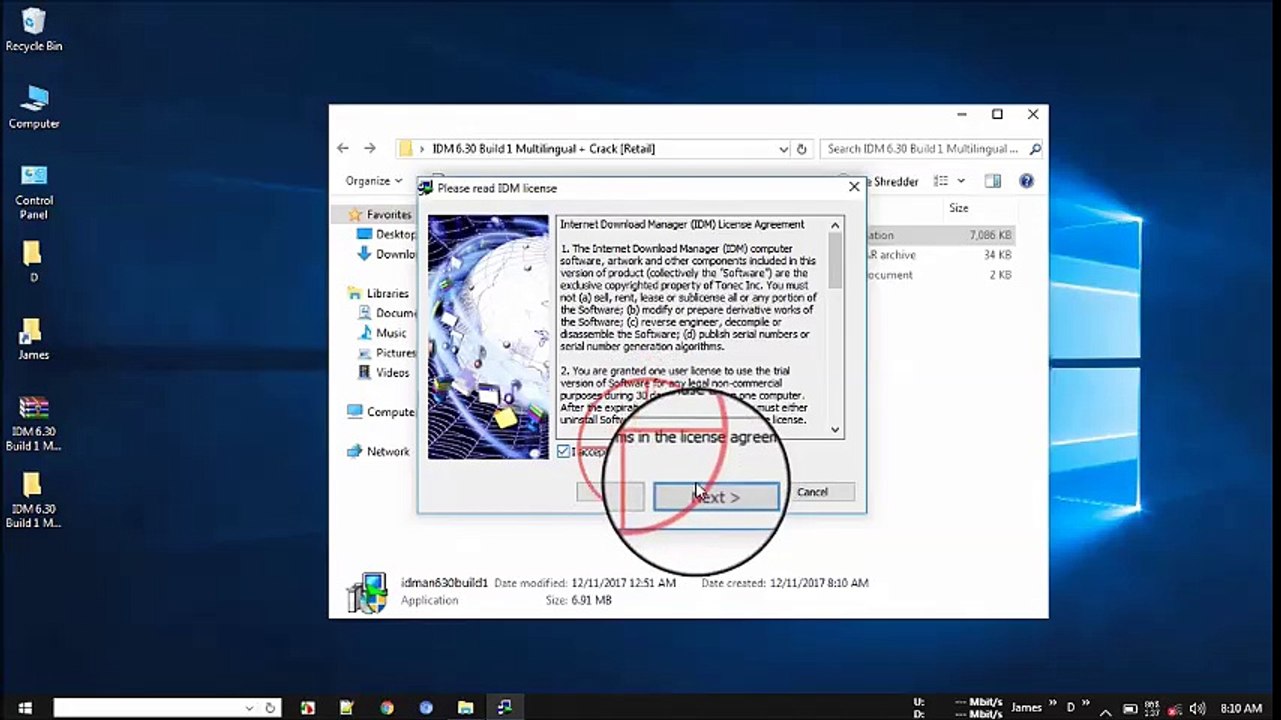Click the Size column header
The image size is (1281, 720).
[959, 208]
